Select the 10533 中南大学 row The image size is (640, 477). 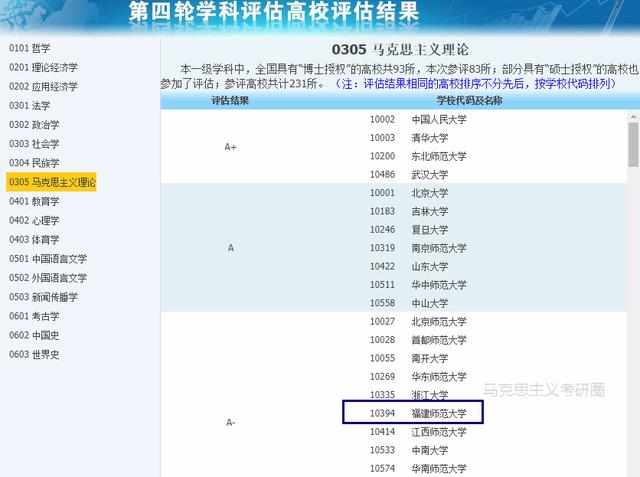(409, 450)
